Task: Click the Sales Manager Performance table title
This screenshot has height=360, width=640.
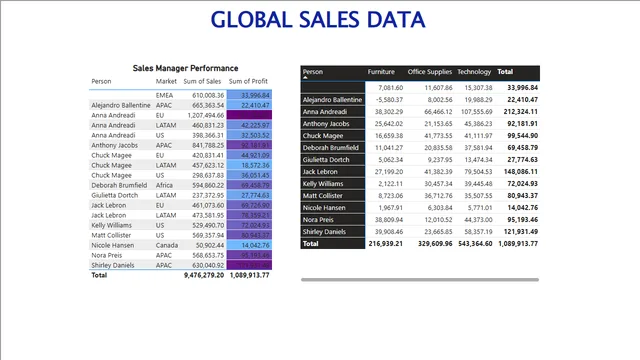Action: pyautogui.click(x=185, y=68)
